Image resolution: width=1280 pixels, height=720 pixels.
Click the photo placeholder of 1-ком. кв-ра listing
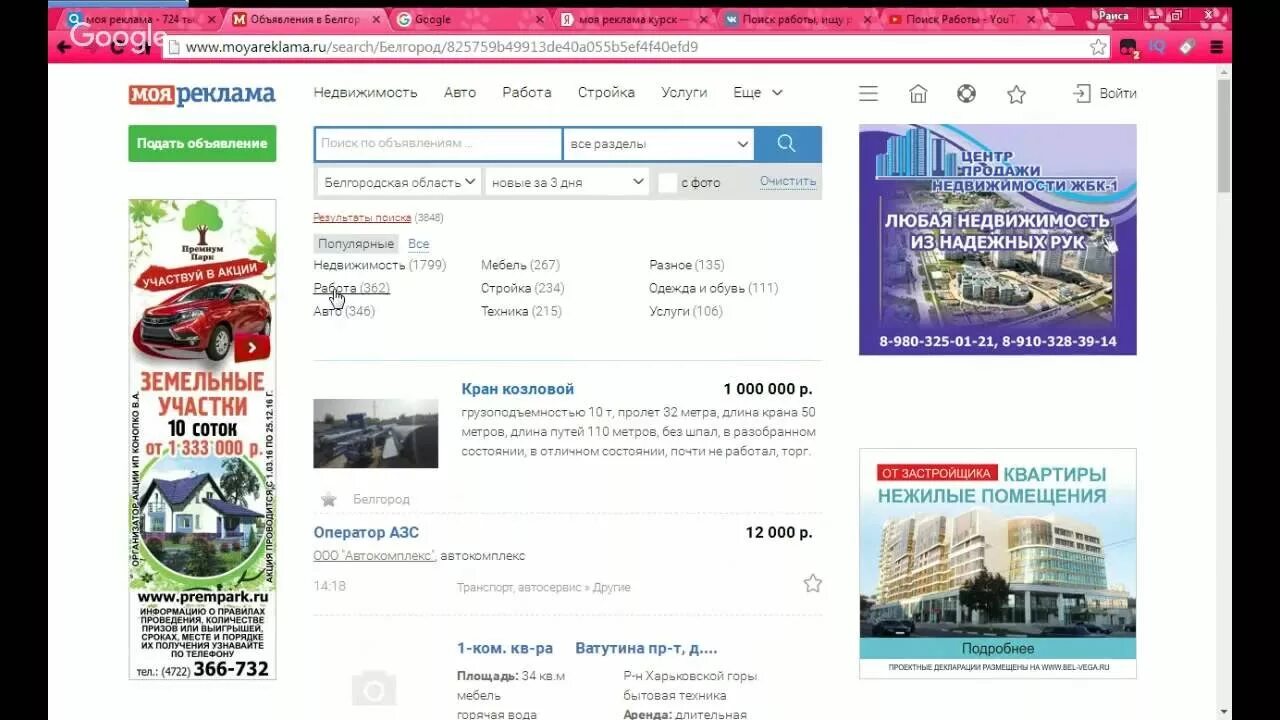374,688
